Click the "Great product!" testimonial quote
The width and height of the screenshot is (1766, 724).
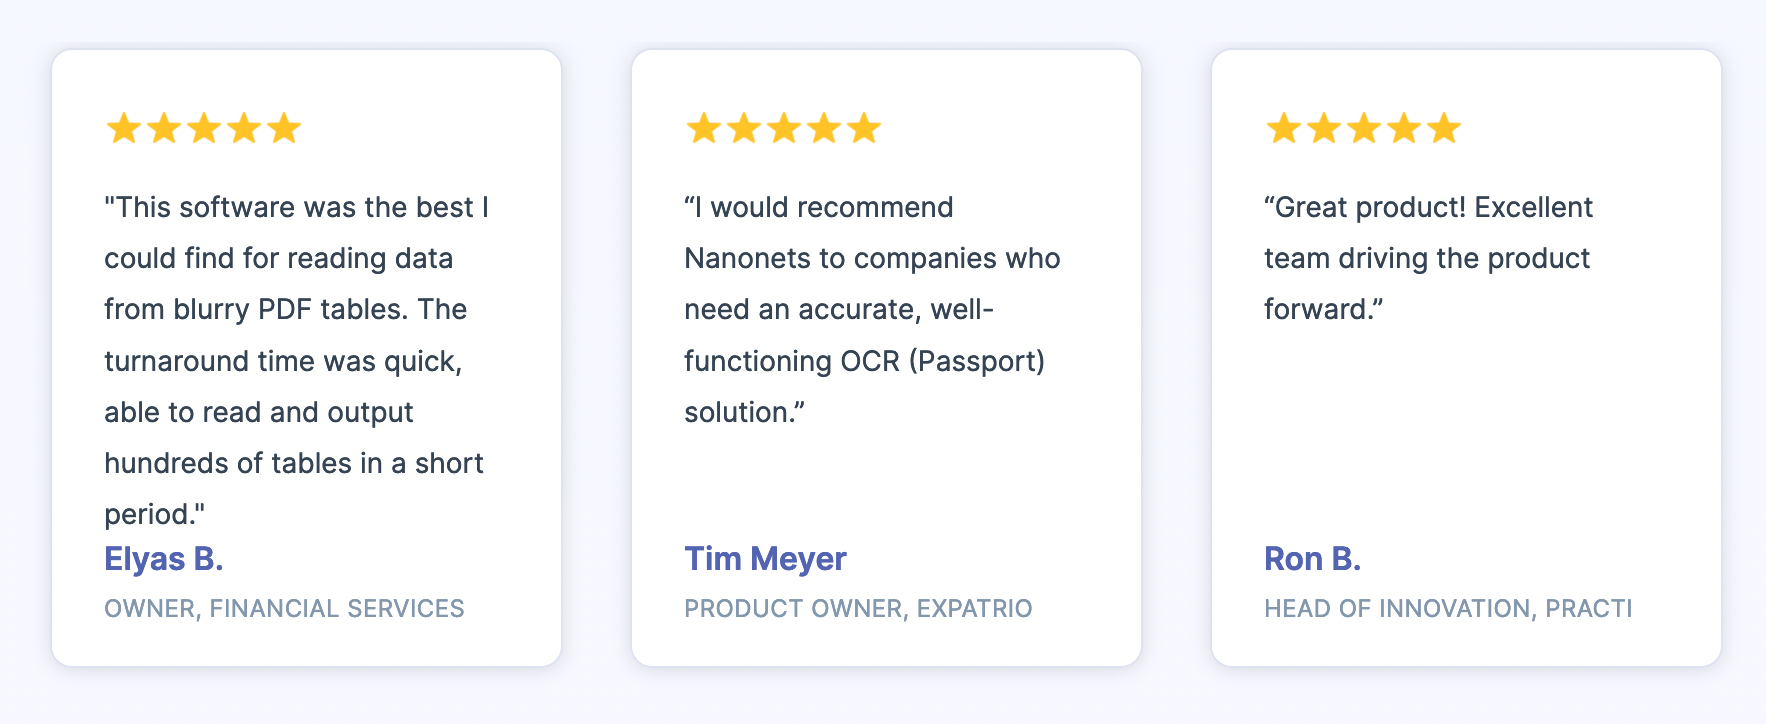[1427, 258]
